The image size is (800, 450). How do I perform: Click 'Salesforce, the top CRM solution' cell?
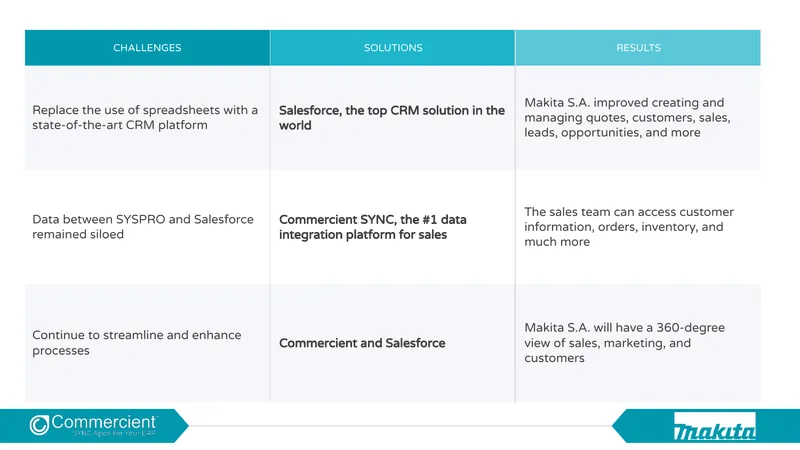point(393,117)
